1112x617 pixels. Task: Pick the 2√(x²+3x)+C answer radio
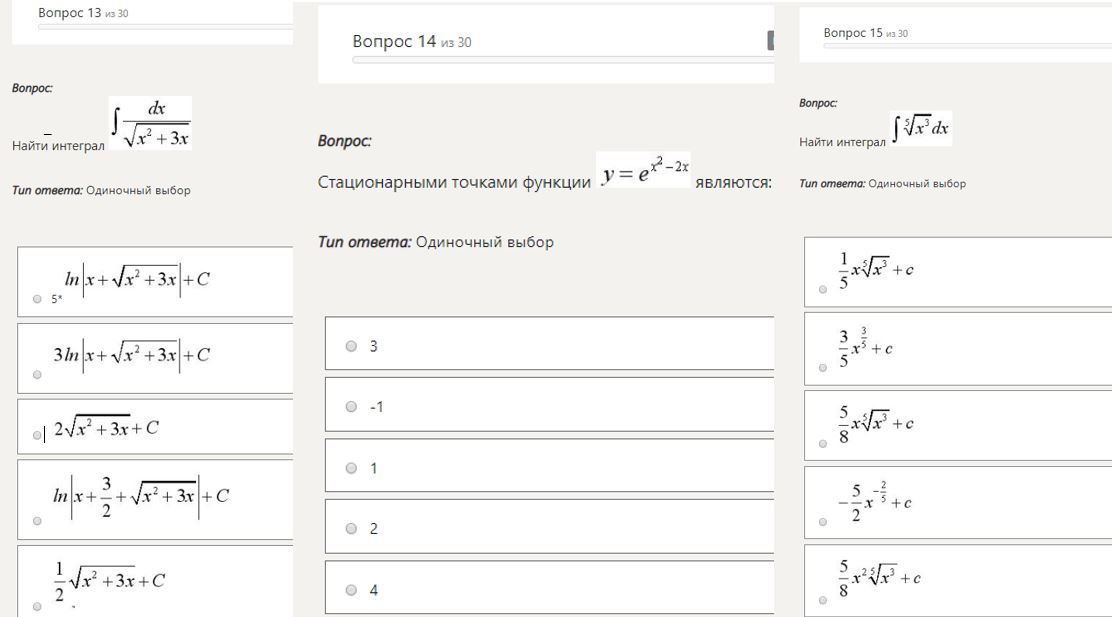(x=37, y=435)
